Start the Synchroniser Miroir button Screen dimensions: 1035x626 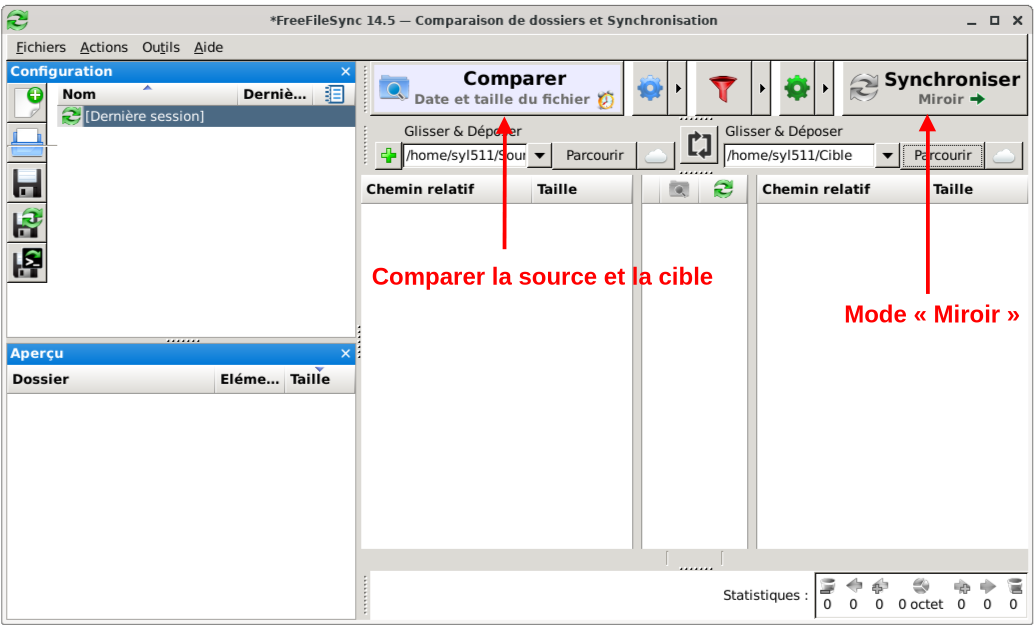[935, 88]
